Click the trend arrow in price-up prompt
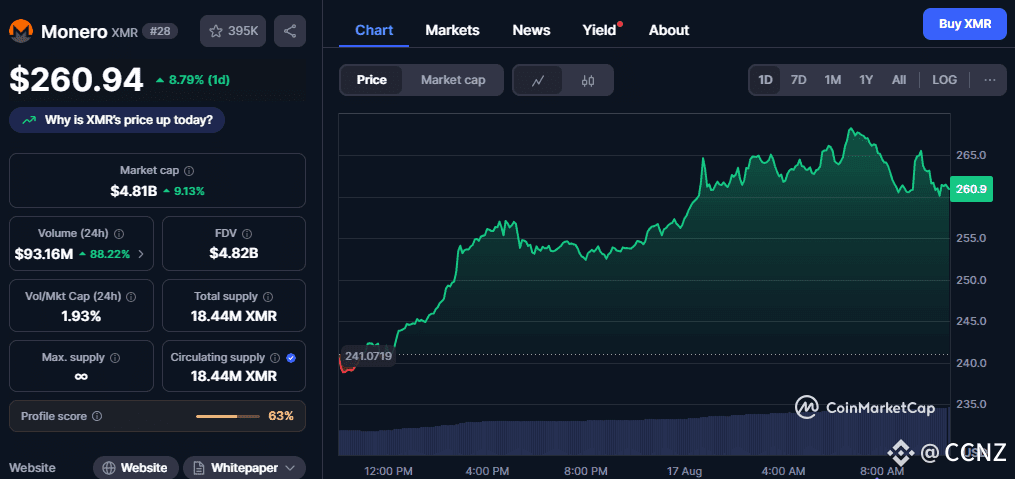1015x479 pixels. click(x=29, y=120)
